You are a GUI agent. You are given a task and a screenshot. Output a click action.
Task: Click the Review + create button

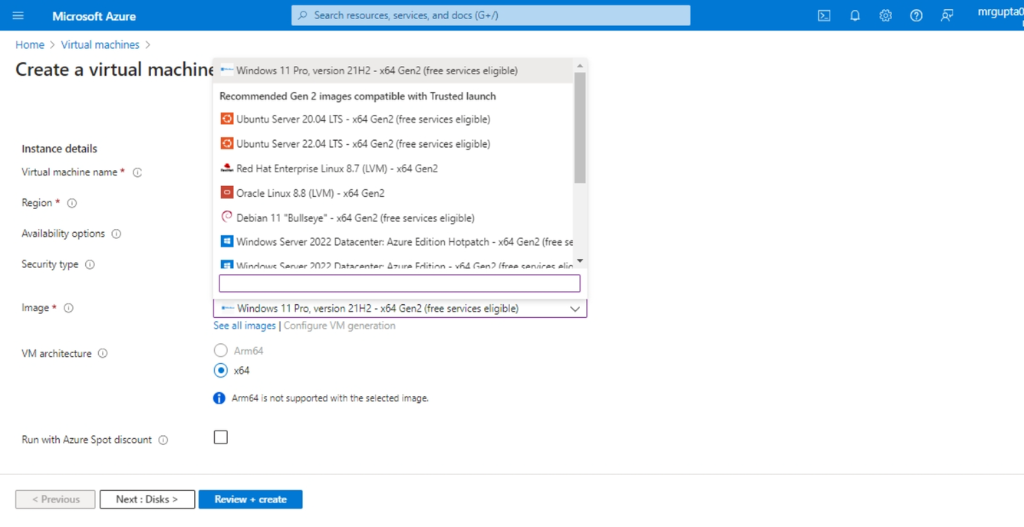(250, 499)
